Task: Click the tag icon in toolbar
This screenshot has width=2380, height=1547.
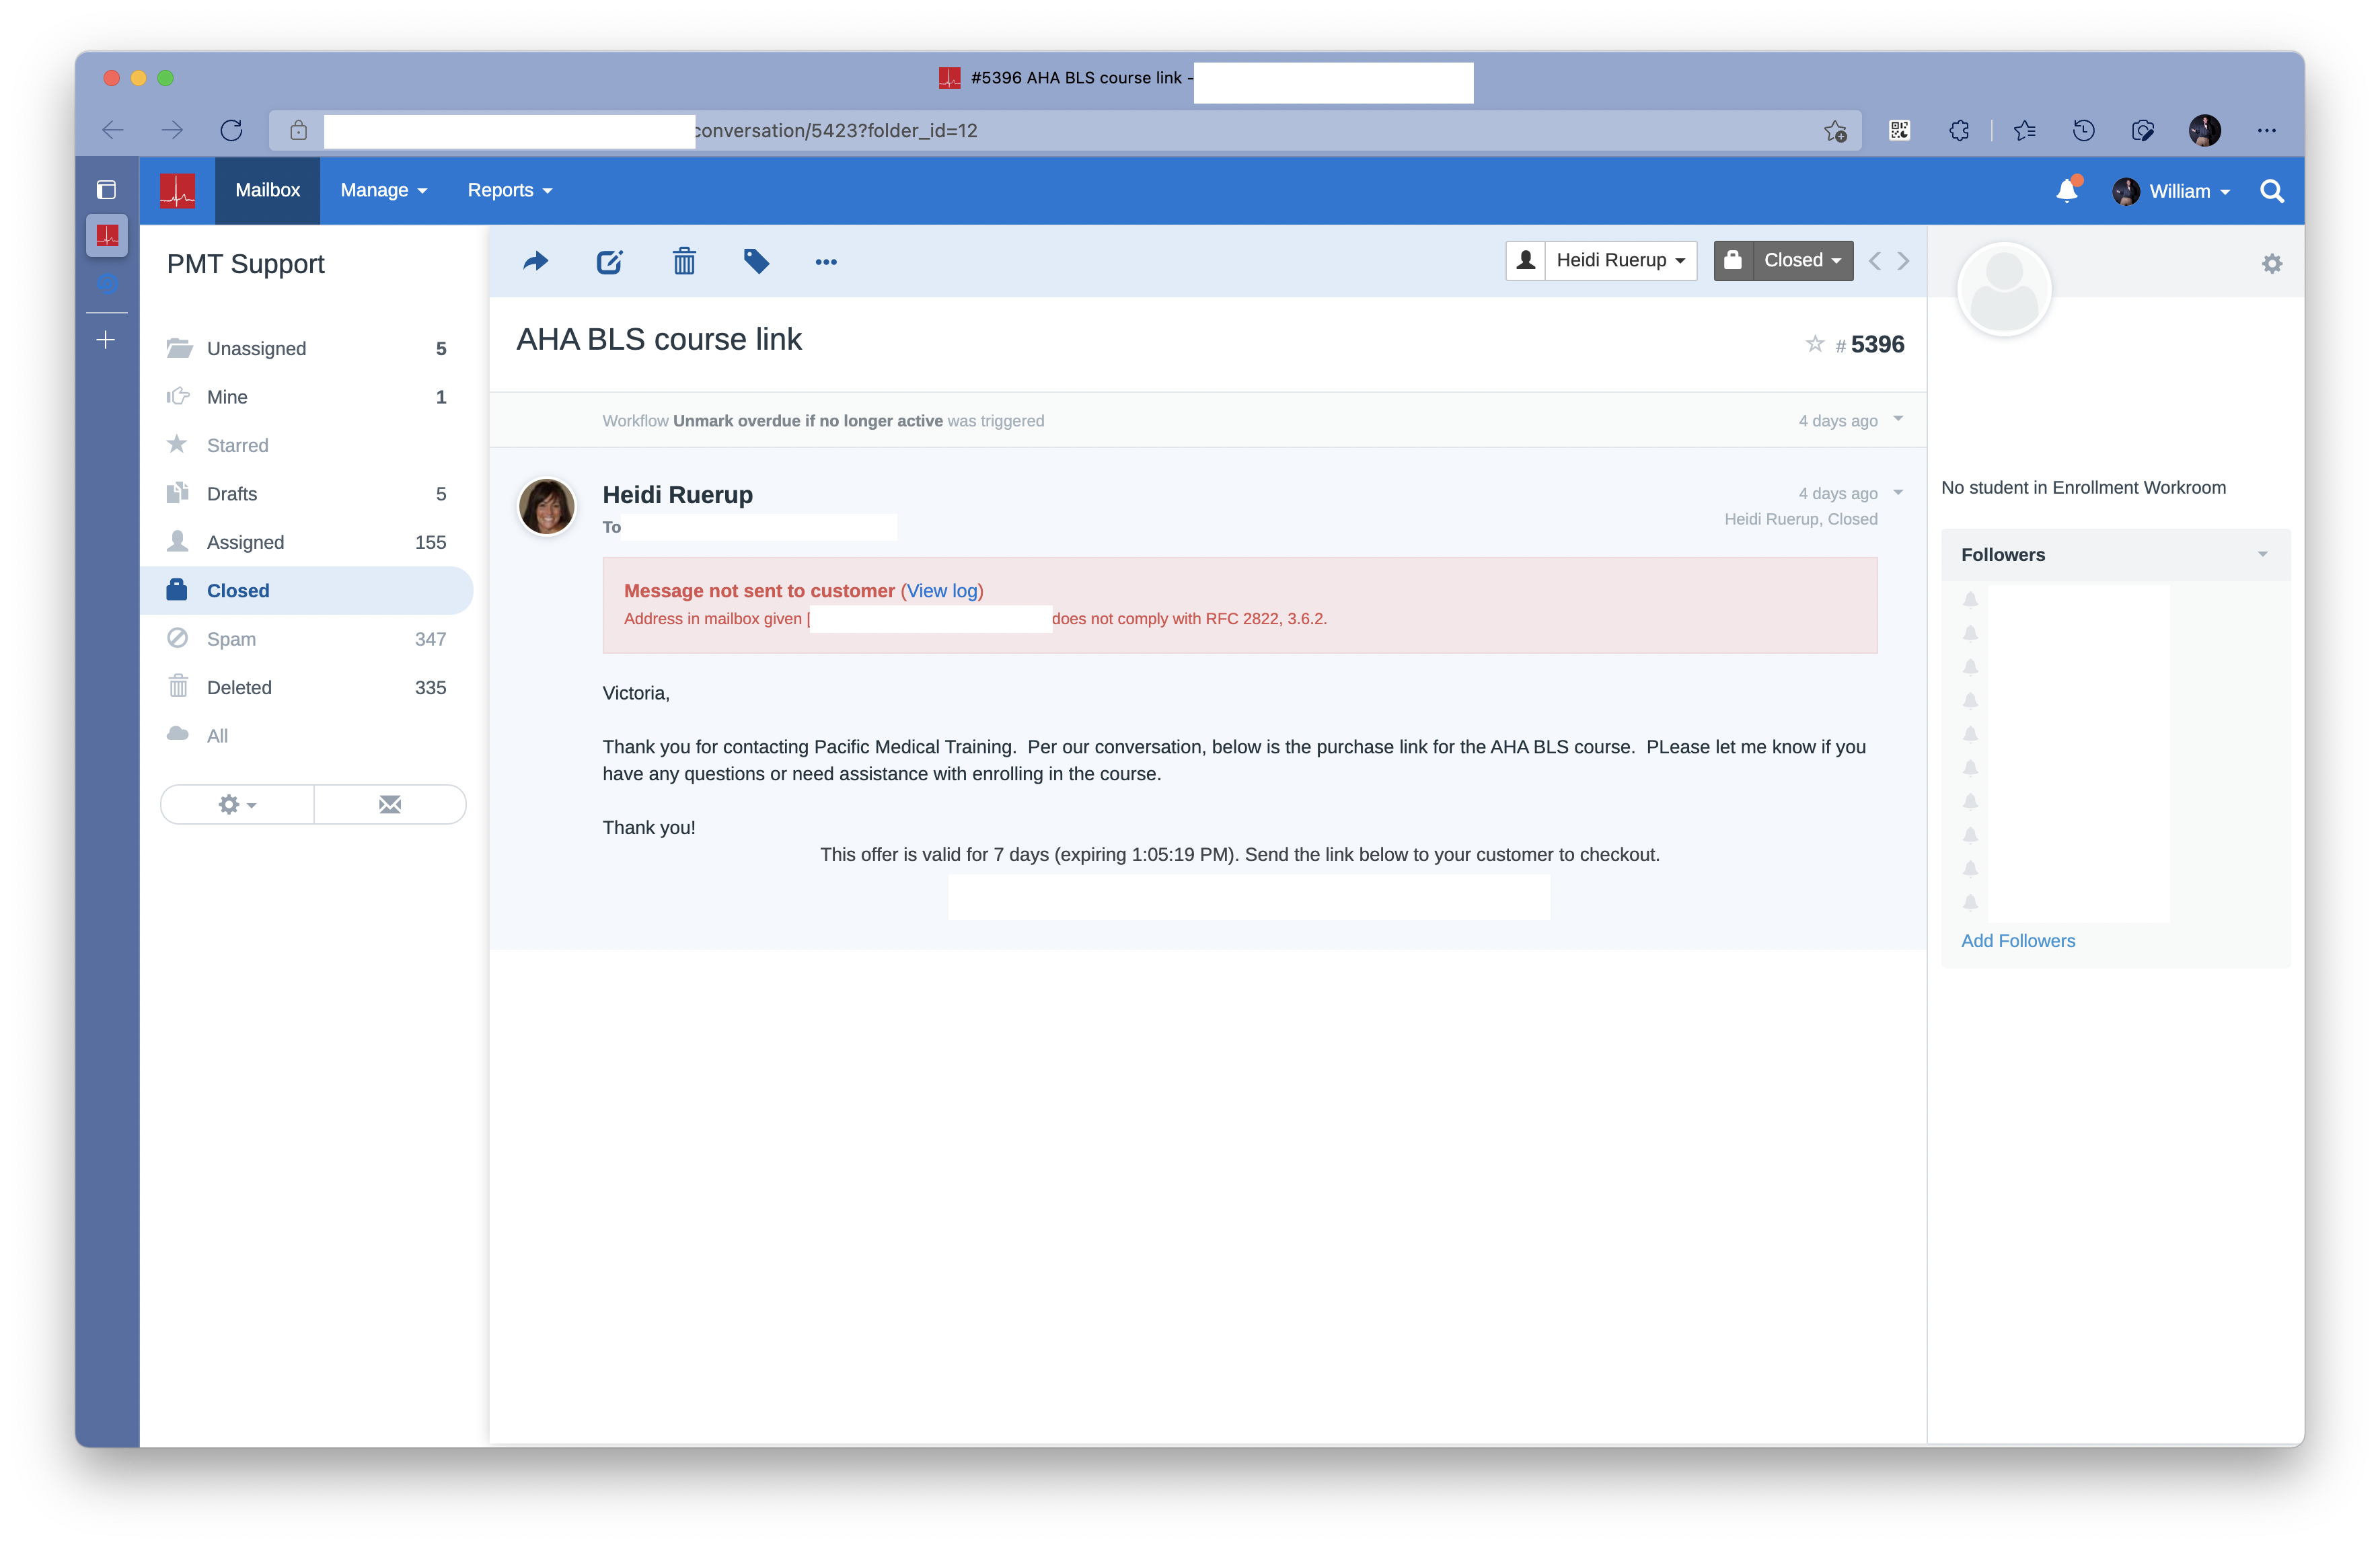Action: coord(756,262)
